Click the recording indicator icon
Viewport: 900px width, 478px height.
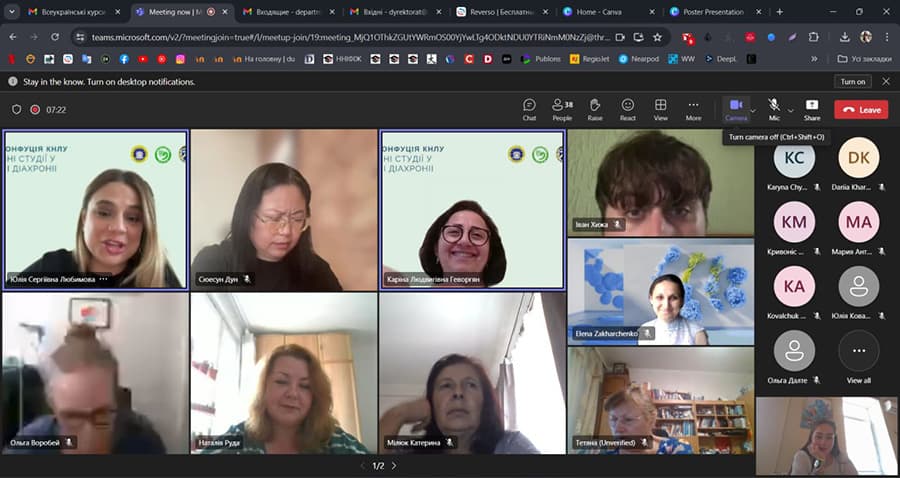(35, 109)
